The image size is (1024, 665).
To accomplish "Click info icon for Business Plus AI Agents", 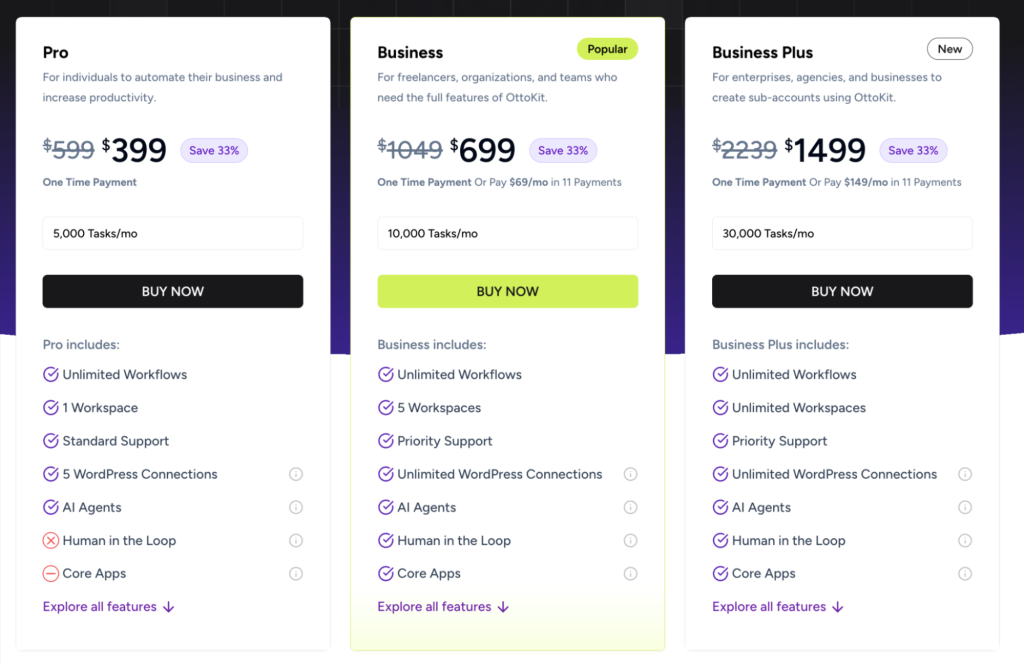I will click(x=965, y=508).
